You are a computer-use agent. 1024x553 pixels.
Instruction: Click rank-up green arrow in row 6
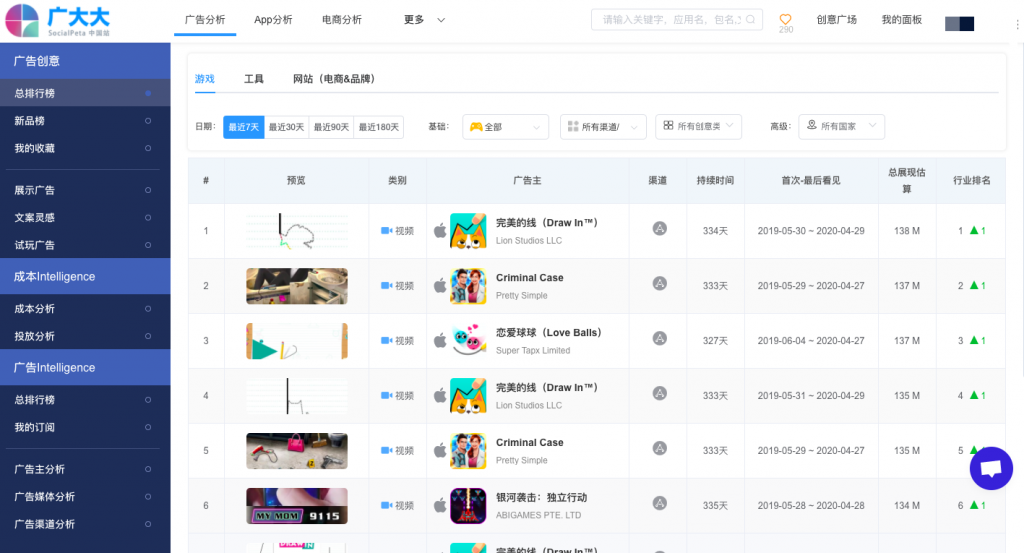(x=974, y=505)
